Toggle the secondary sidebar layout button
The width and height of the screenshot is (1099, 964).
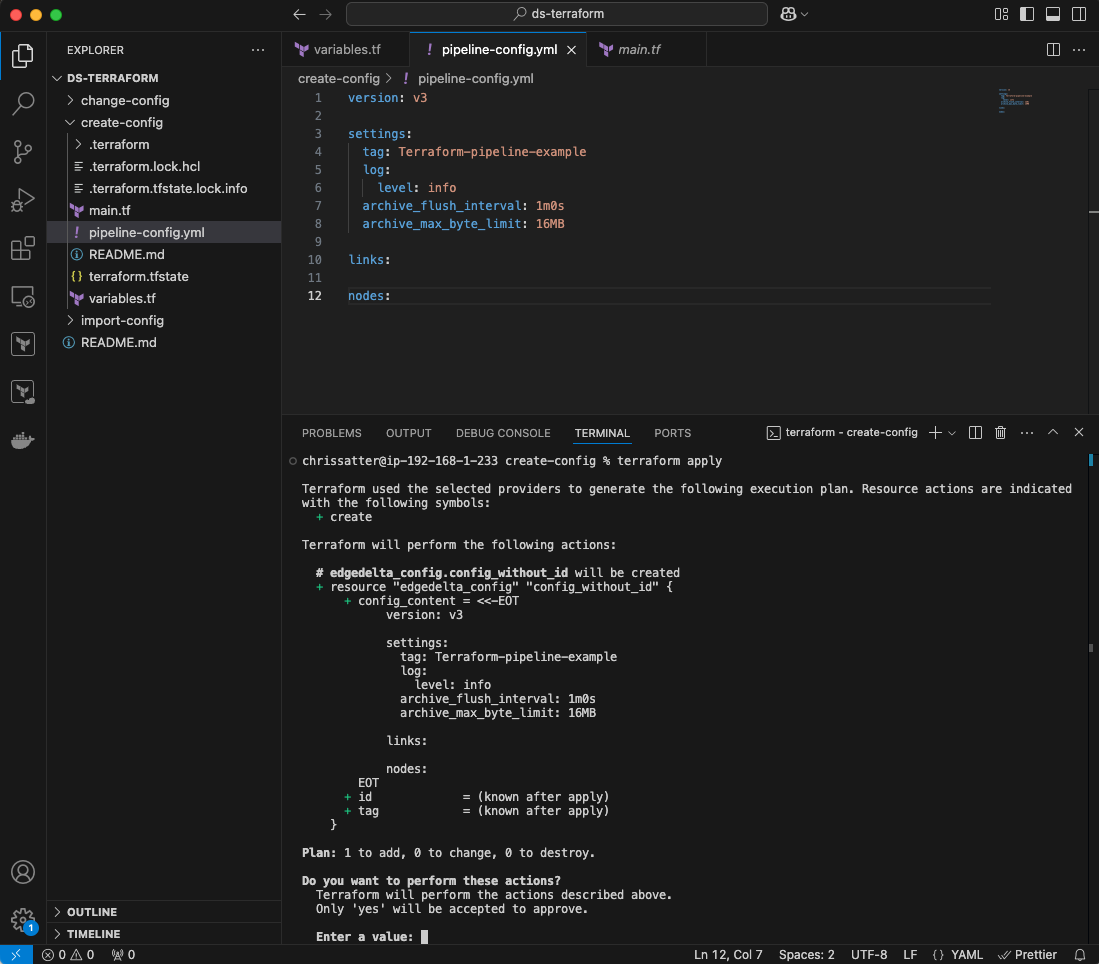[x=1078, y=14]
